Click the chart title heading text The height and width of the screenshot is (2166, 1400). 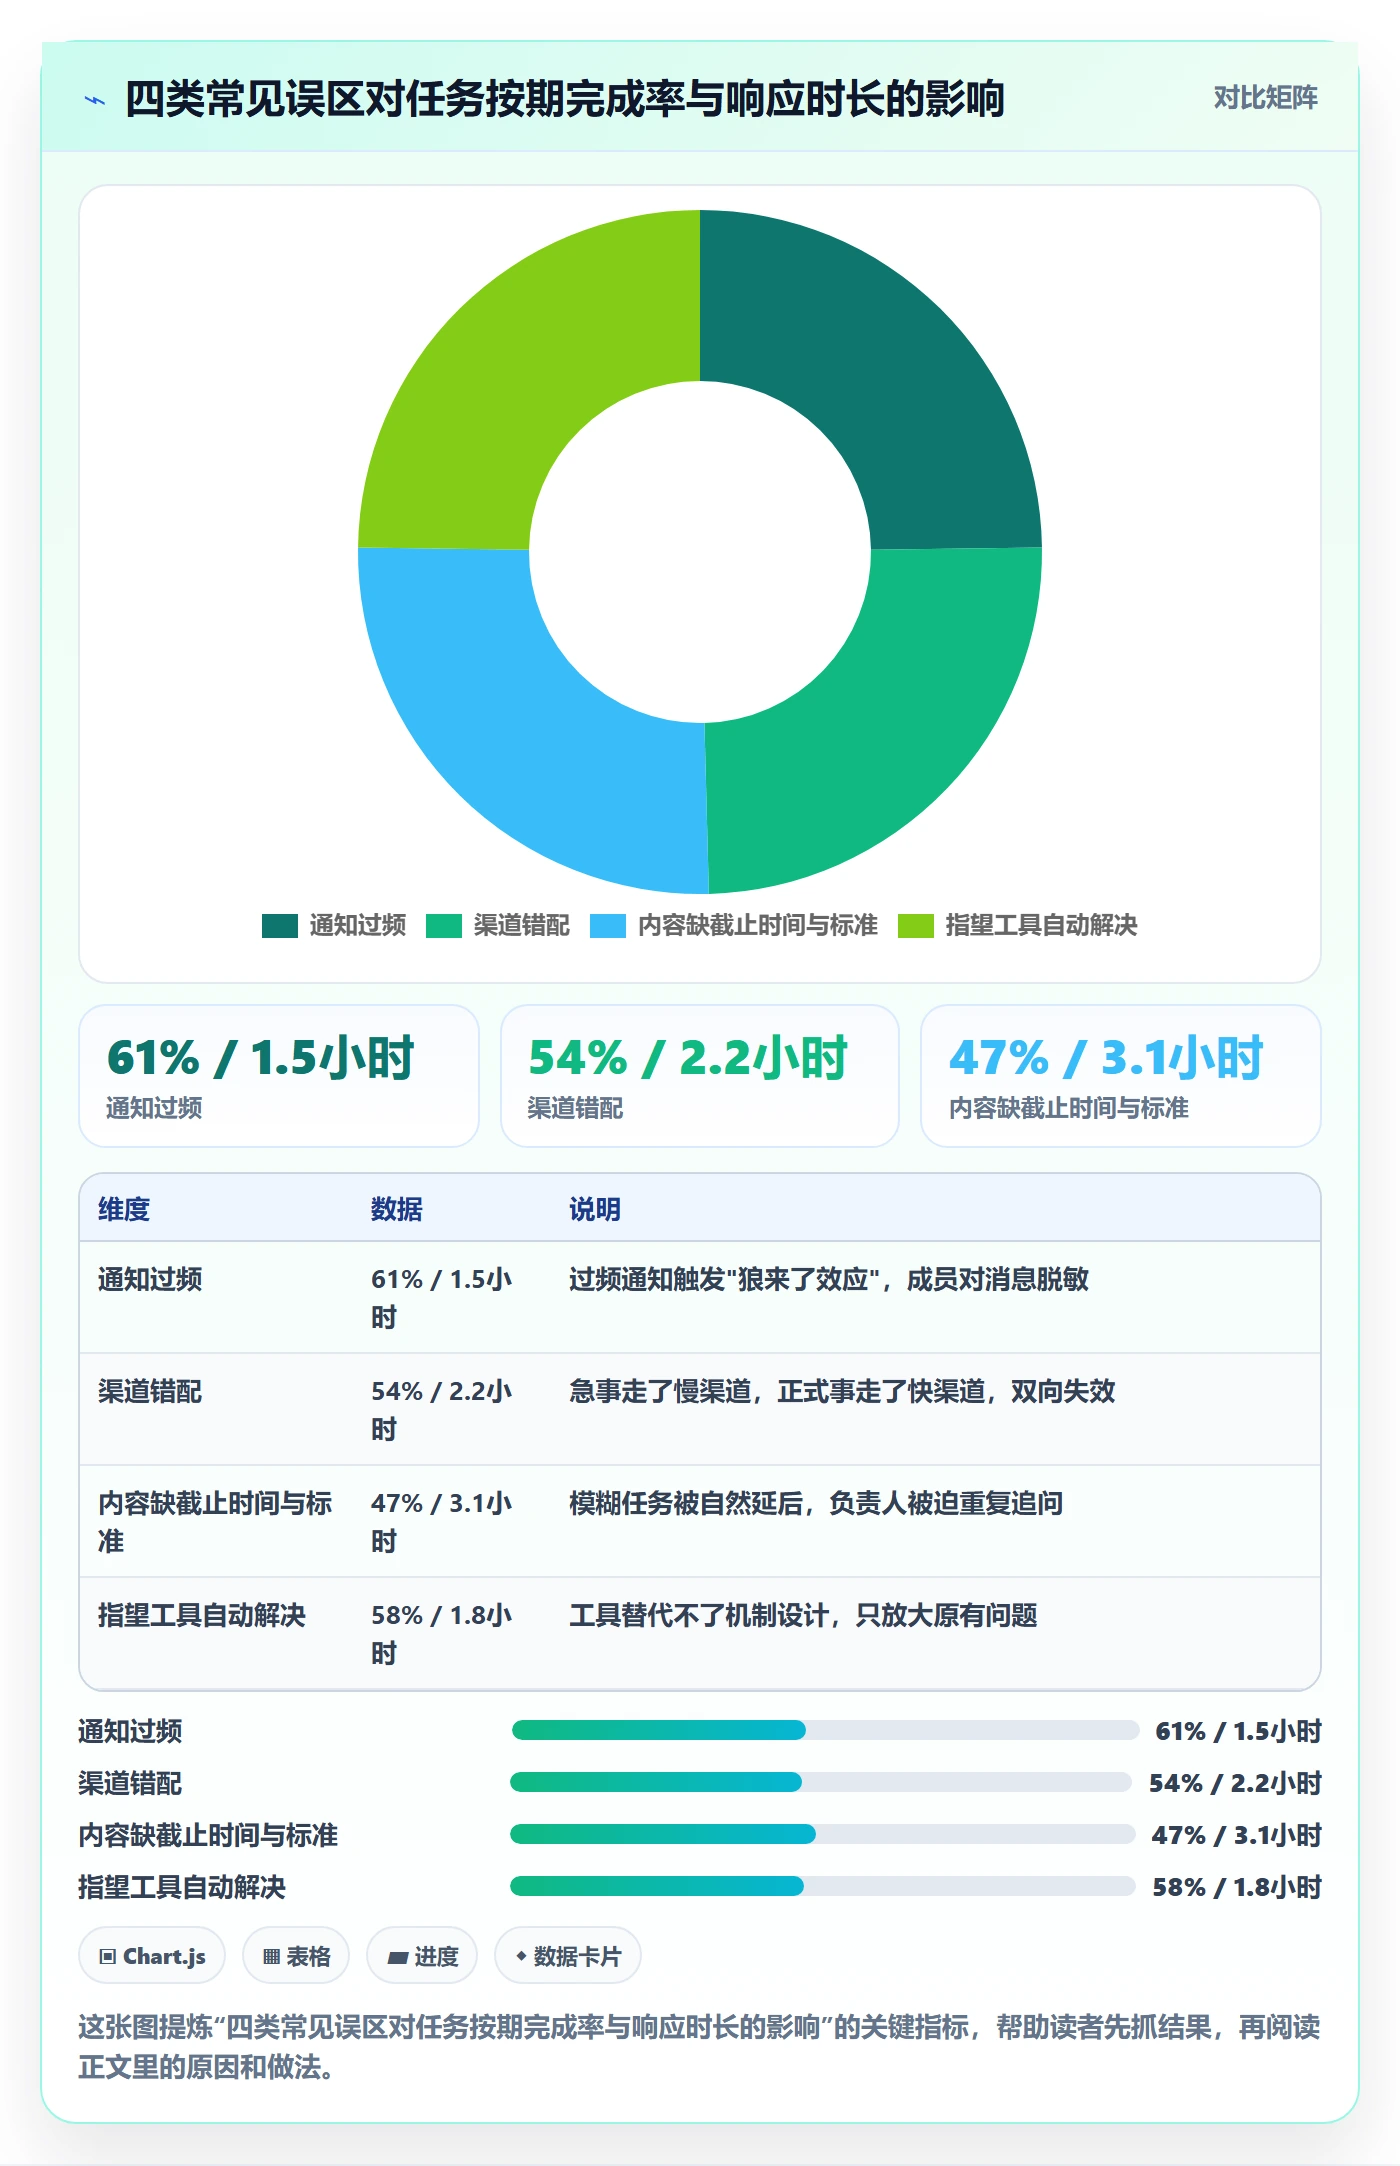[x=565, y=99]
